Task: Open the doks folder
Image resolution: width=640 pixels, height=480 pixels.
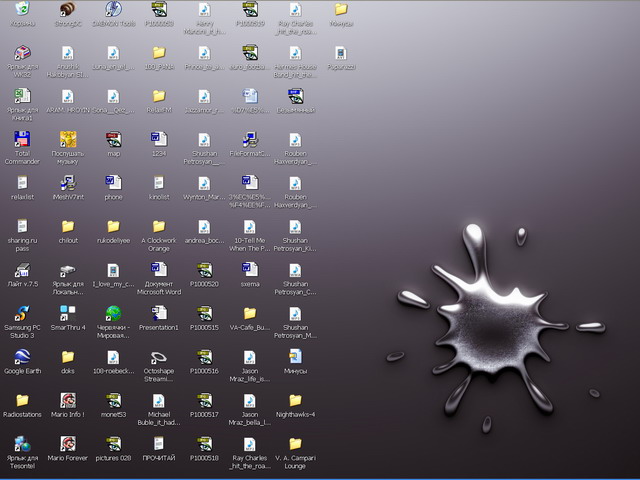Action: tap(68, 357)
